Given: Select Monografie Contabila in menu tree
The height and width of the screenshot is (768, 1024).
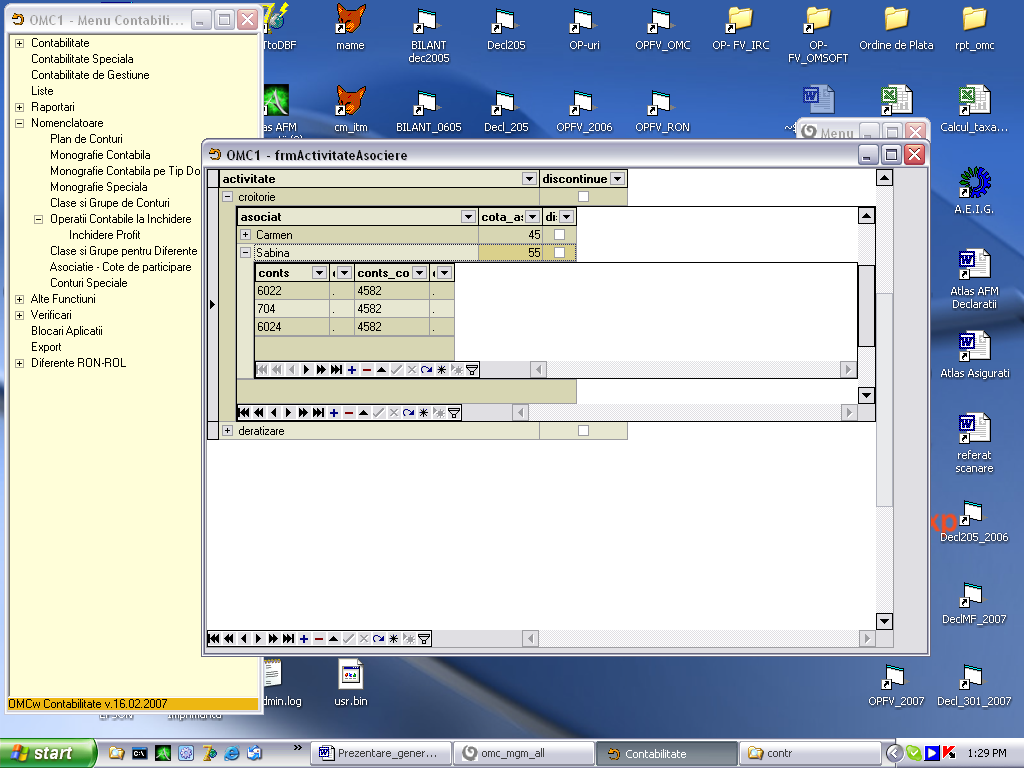Looking at the screenshot, I should [x=100, y=155].
